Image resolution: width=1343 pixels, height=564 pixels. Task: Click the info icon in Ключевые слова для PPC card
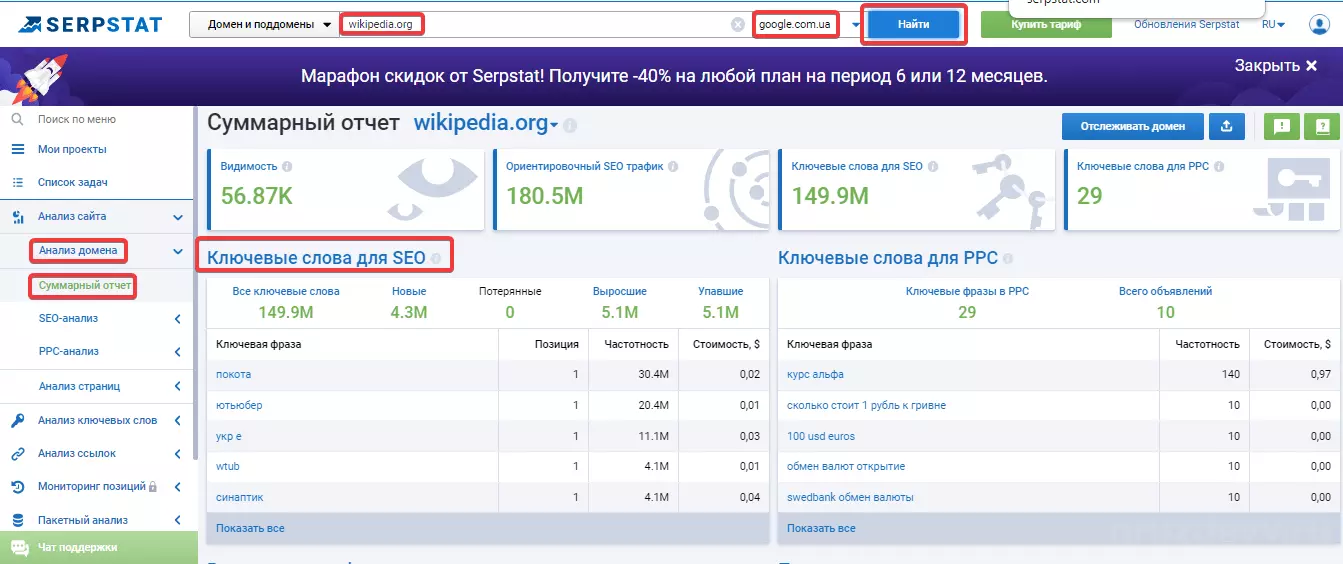1218,167
